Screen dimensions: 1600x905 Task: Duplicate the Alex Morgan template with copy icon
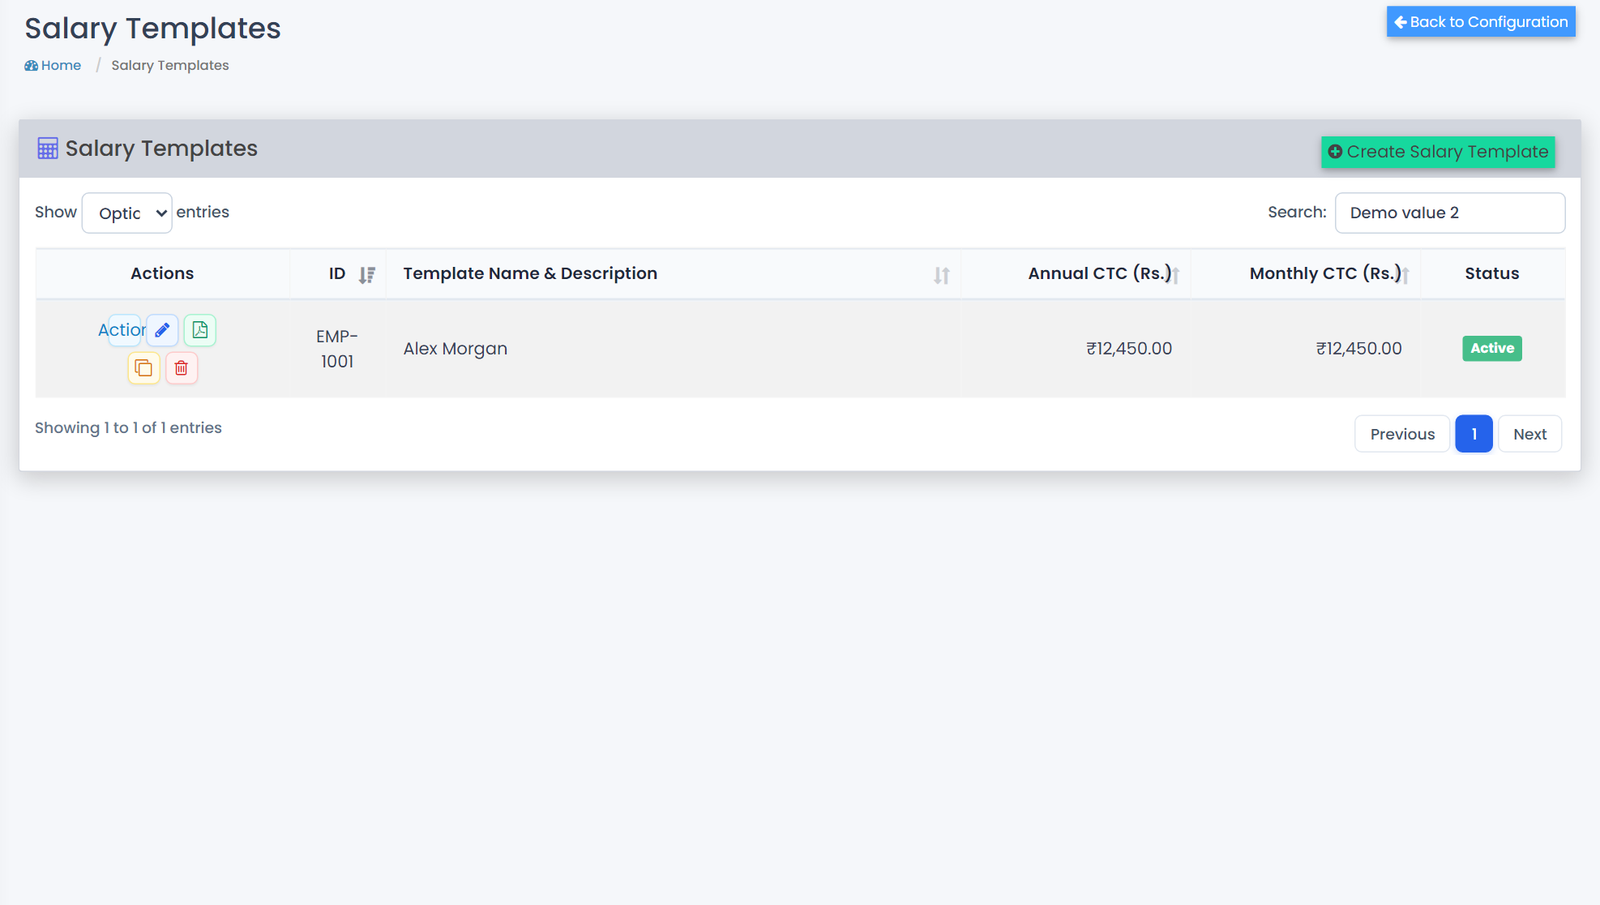[x=144, y=368]
